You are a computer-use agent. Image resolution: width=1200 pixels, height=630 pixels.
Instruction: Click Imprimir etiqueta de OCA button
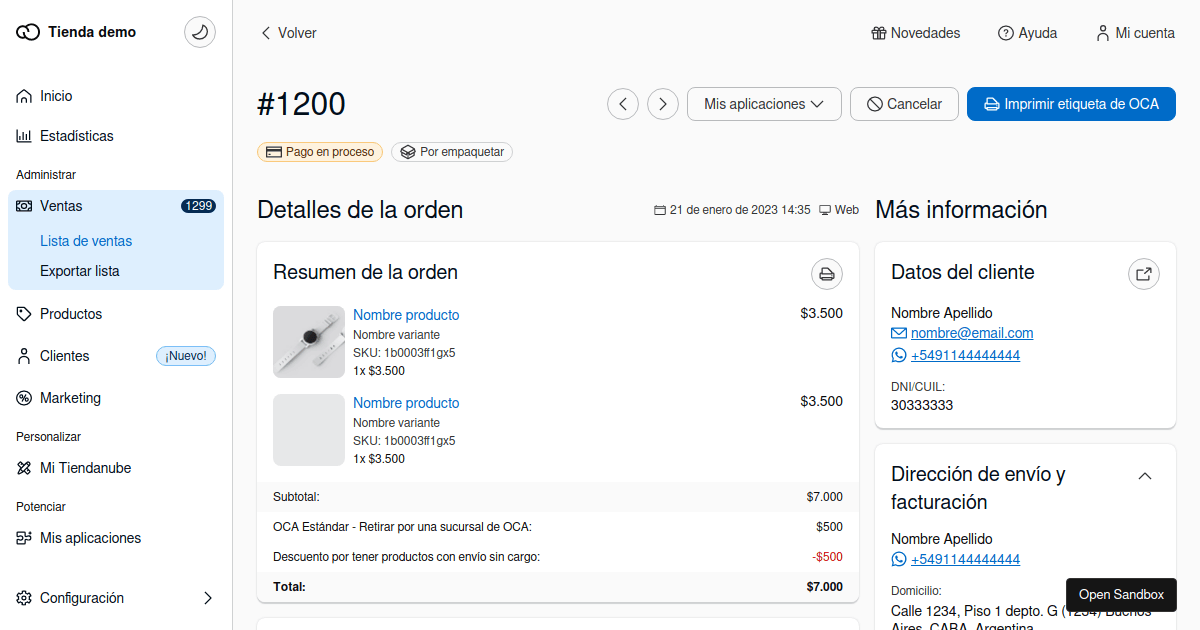[x=1071, y=104]
